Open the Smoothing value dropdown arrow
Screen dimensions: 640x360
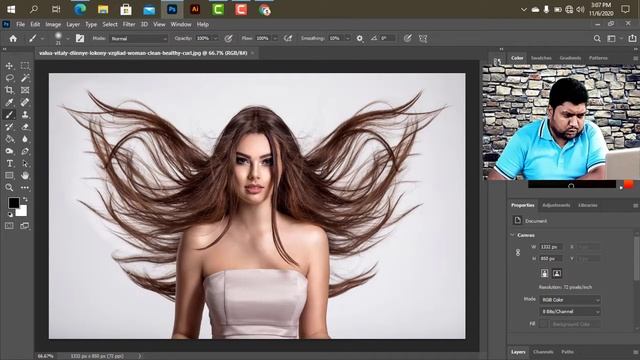(348, 38)
